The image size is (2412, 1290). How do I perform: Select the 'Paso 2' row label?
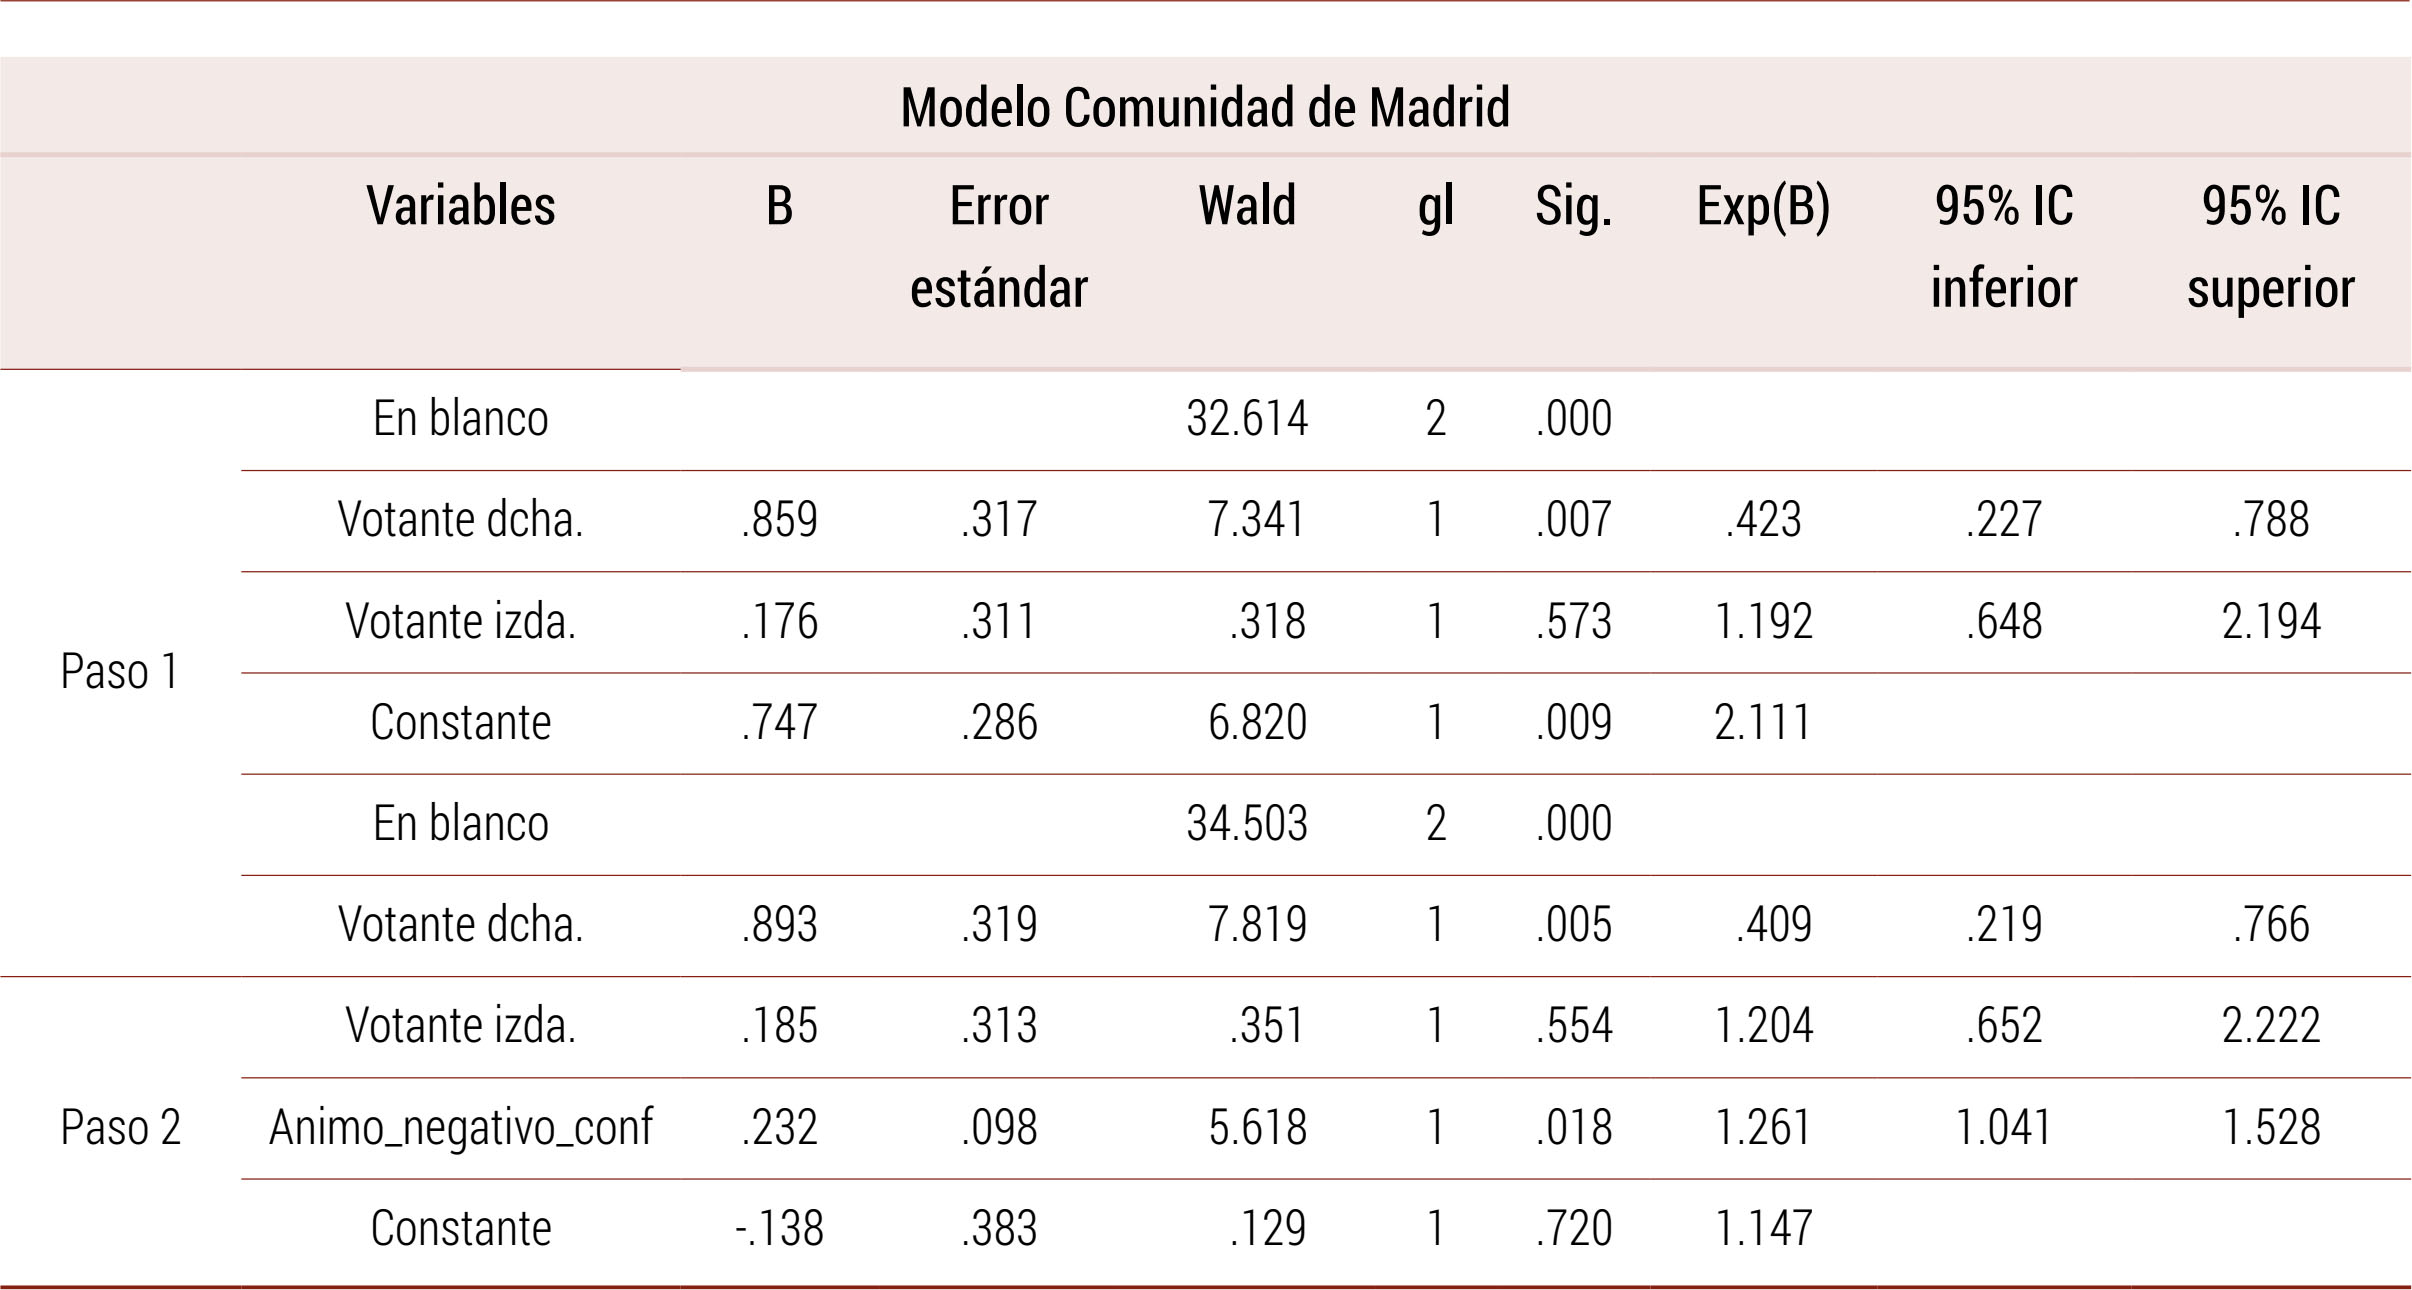tap(120, 1128)
